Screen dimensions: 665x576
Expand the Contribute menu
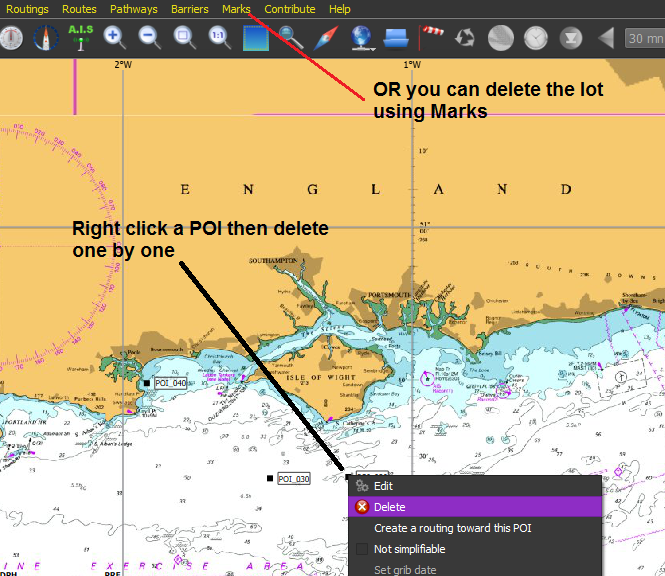point(290,9)
